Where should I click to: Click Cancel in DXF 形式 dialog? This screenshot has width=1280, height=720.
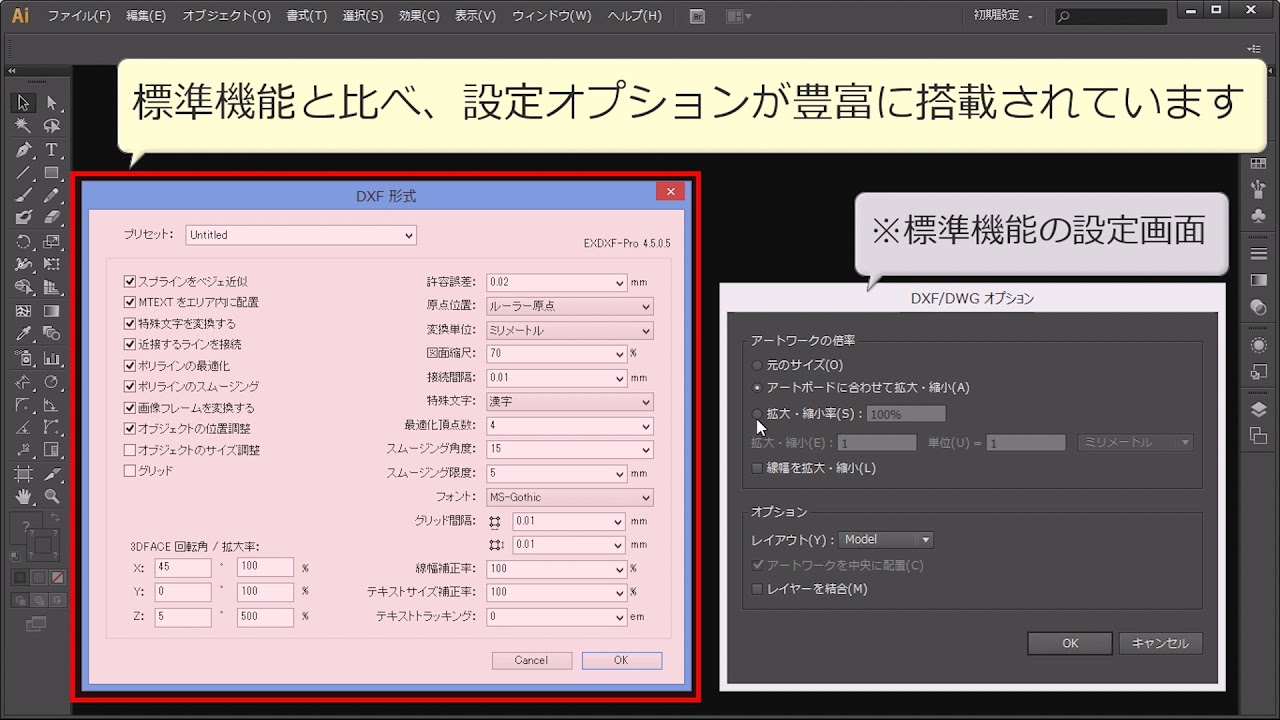(531, 660)
